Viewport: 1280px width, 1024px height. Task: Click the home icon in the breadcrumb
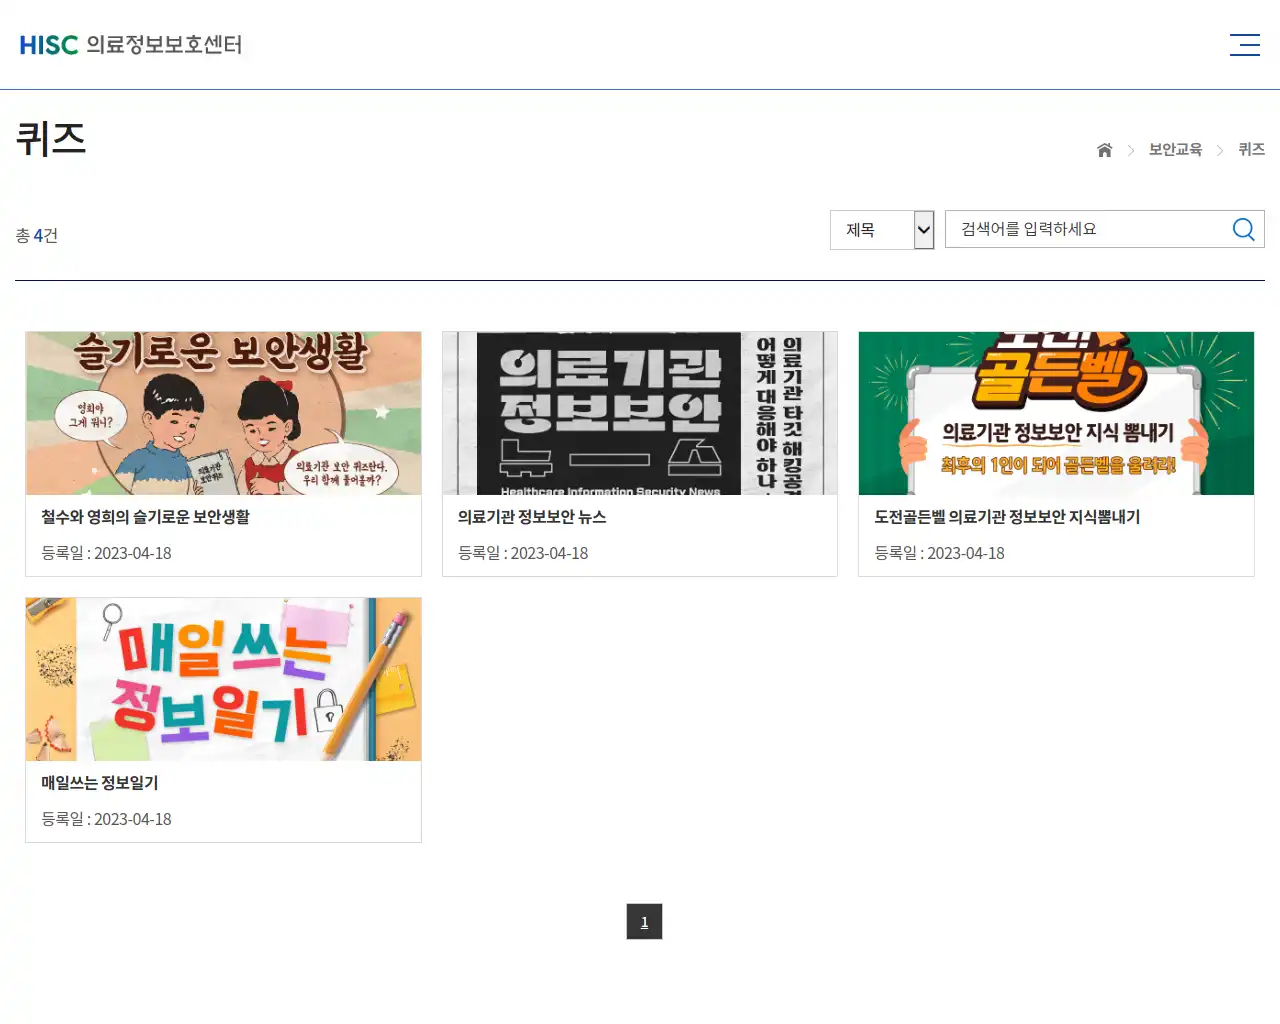pyautogui.click(x=1104, y=149)
